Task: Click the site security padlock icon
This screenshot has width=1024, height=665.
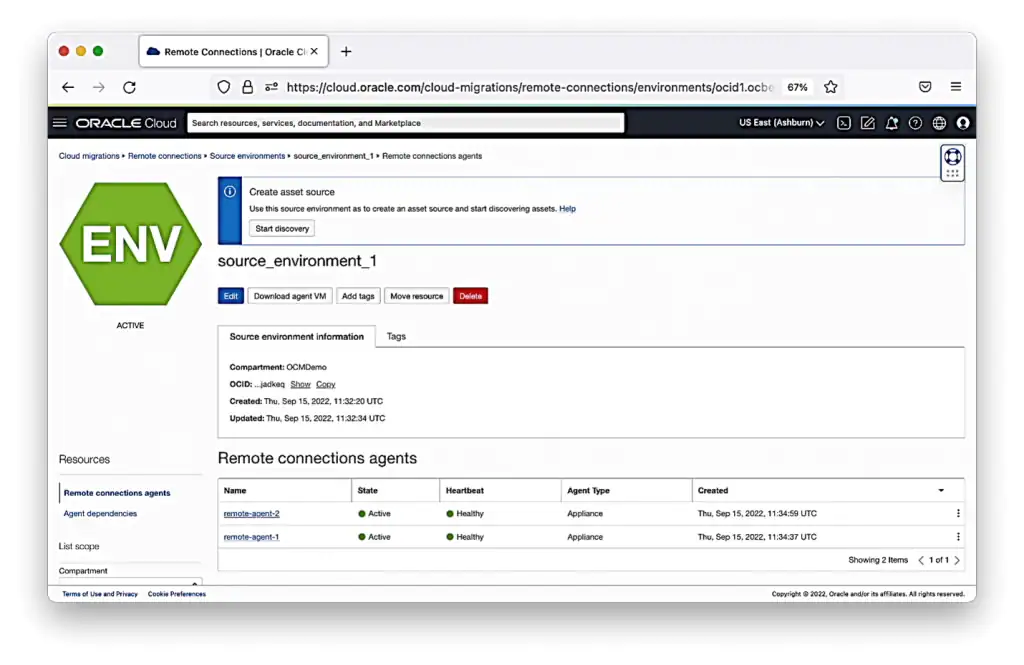Action: [248, 87]
